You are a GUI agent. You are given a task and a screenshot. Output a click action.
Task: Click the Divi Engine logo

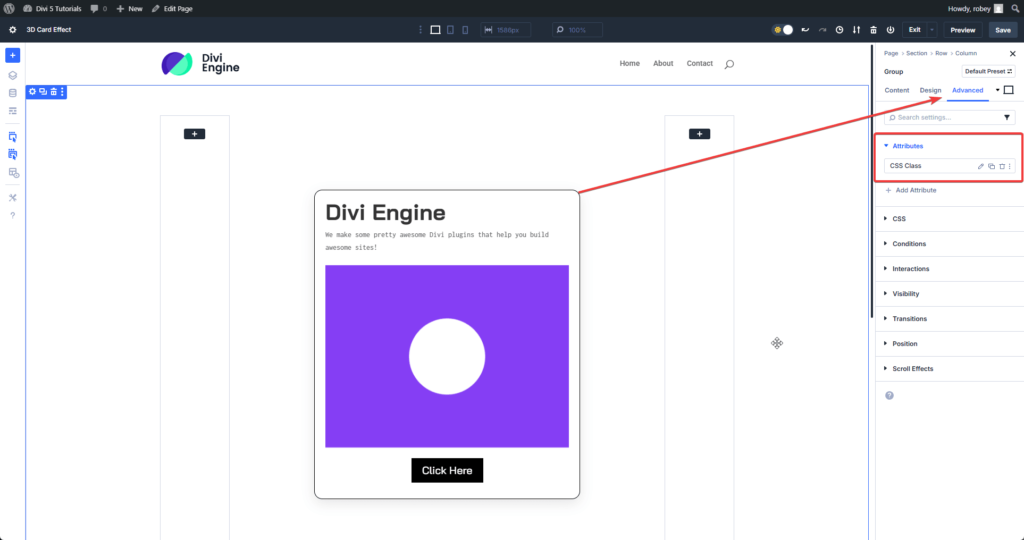click(x=200, y=63)
